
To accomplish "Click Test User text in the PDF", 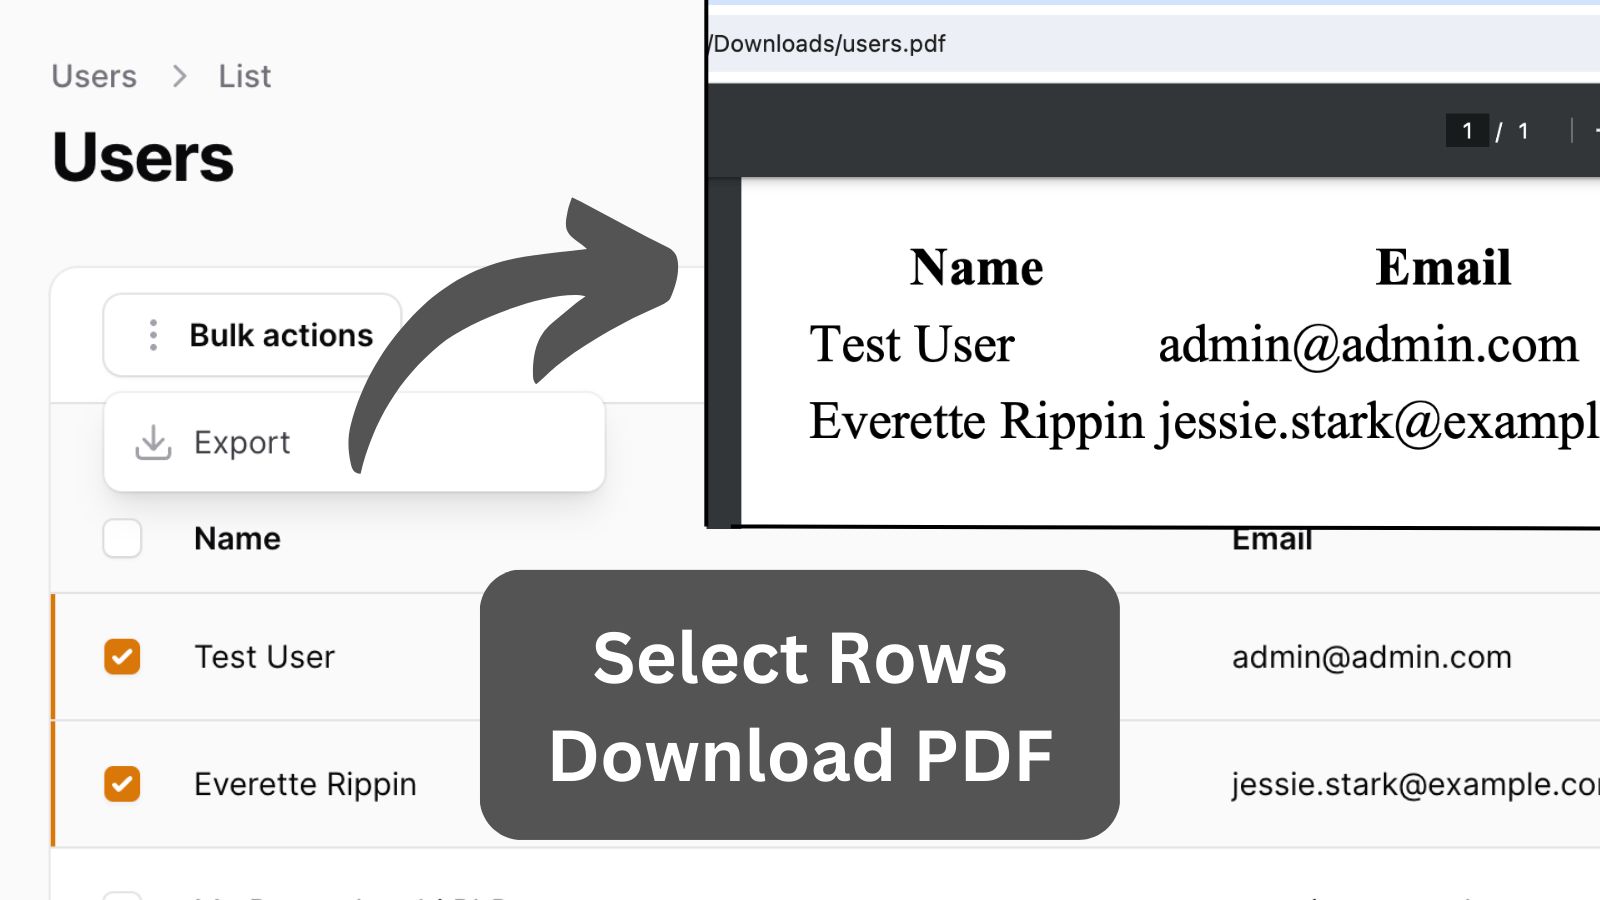I will click(x=912, y=345).
